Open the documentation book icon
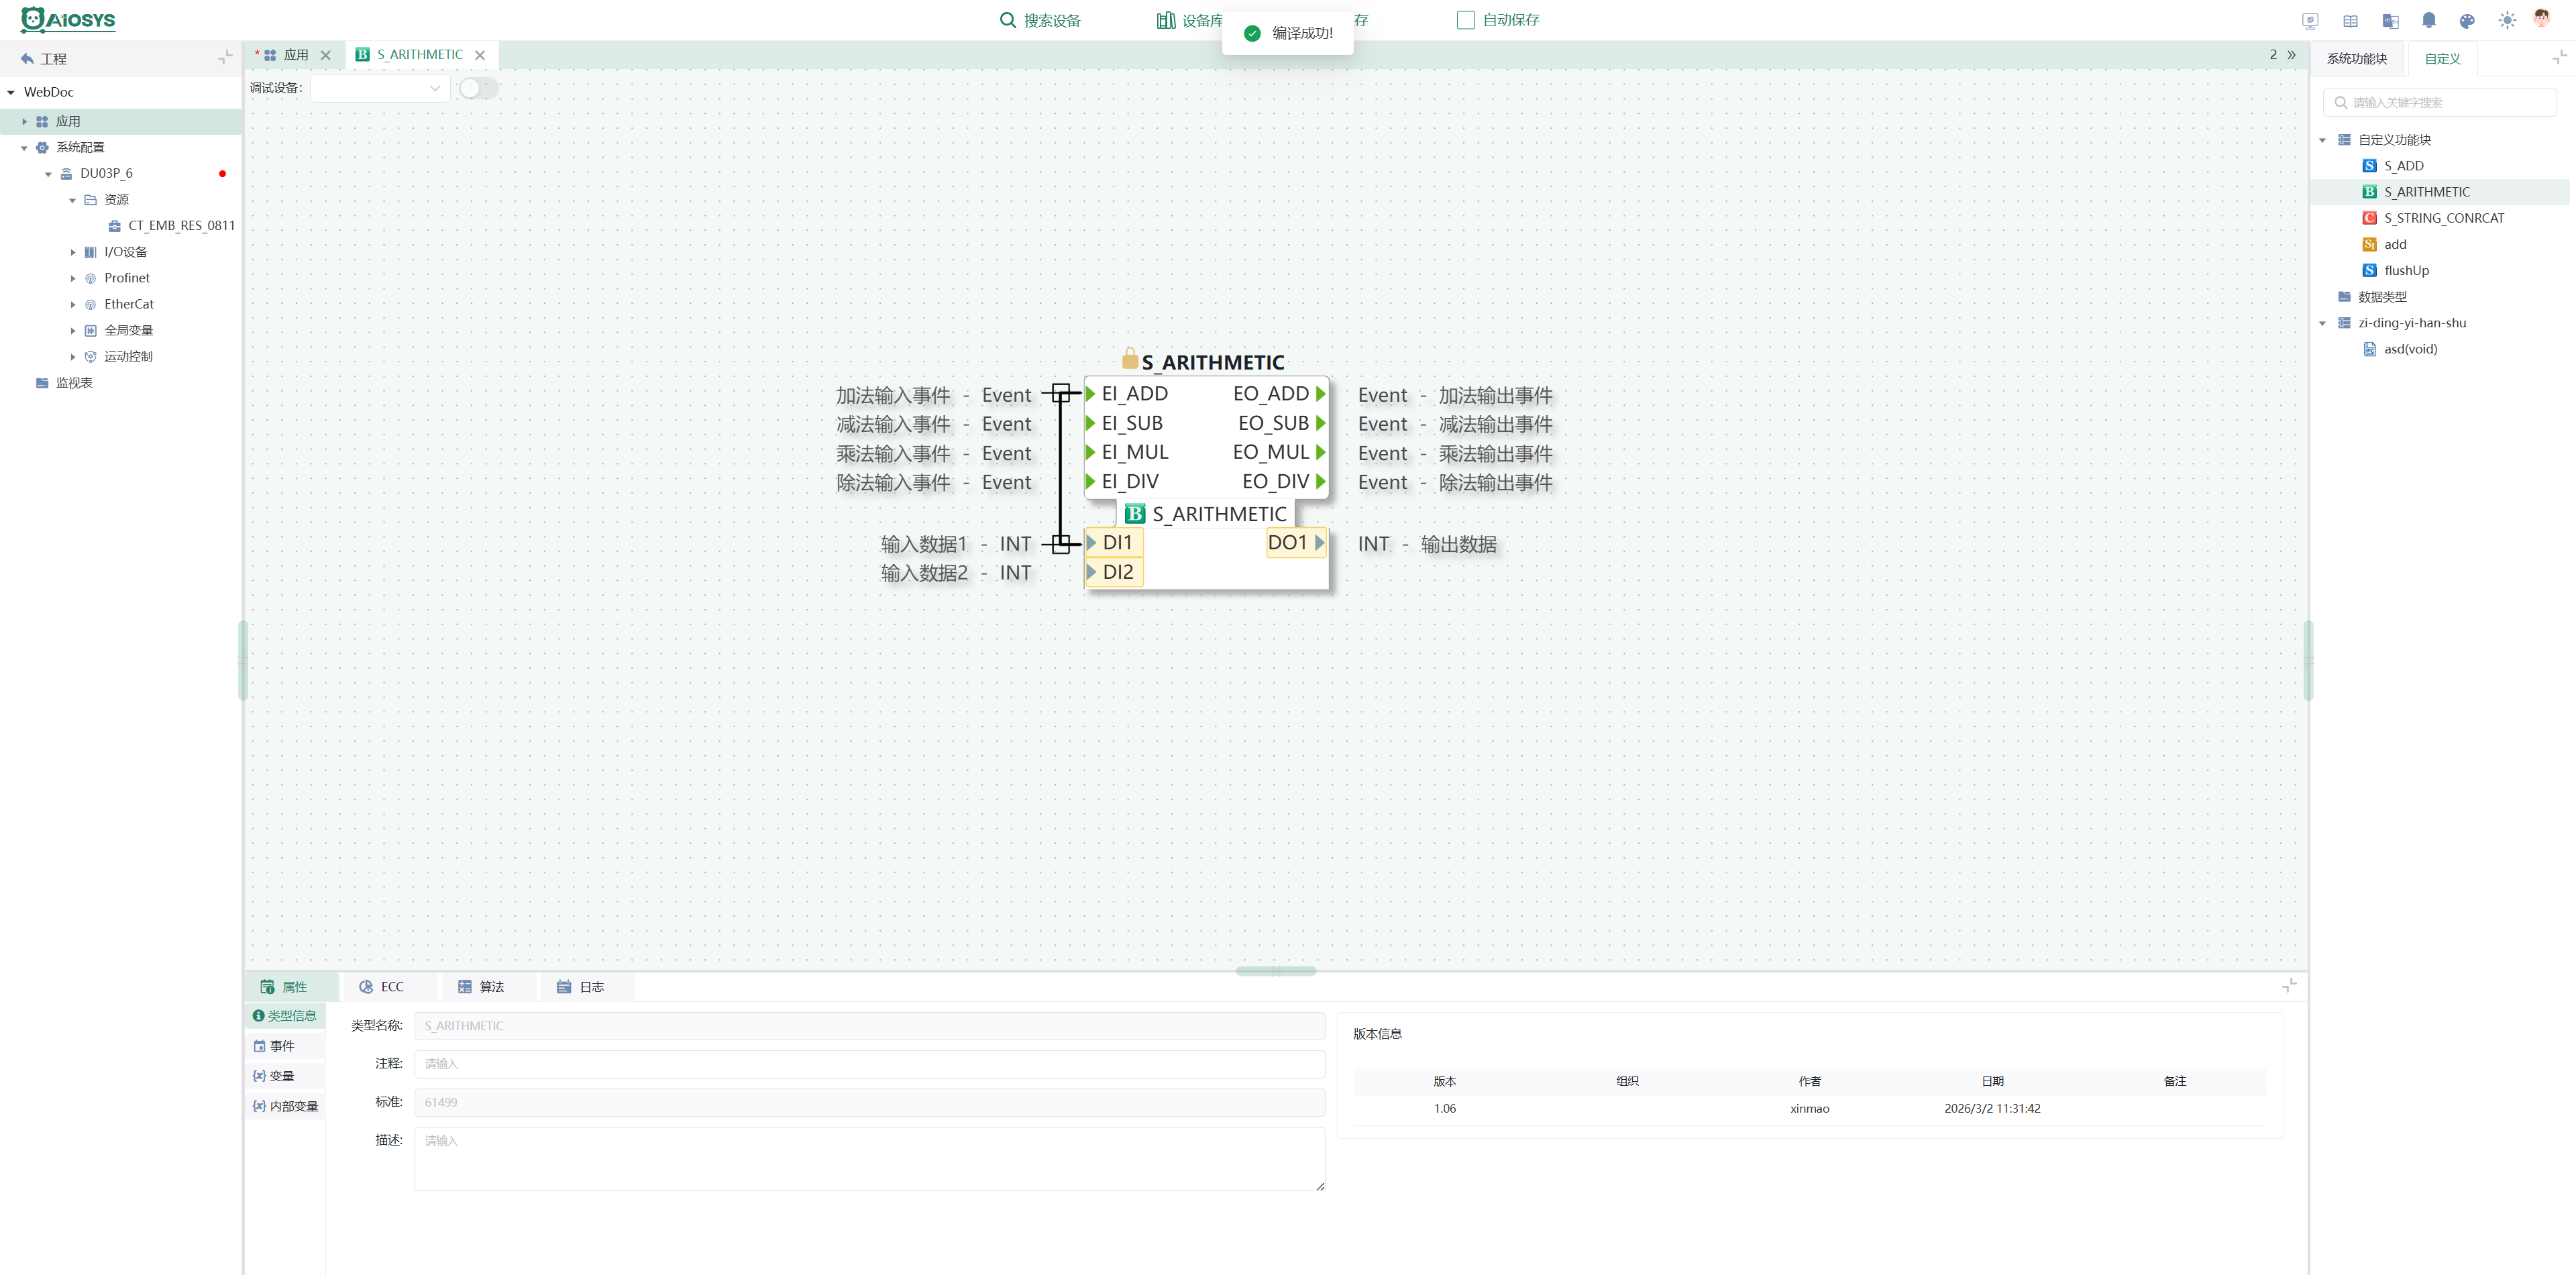The width and height of the screenshot is (2576, 1275). pos(2350,21)
